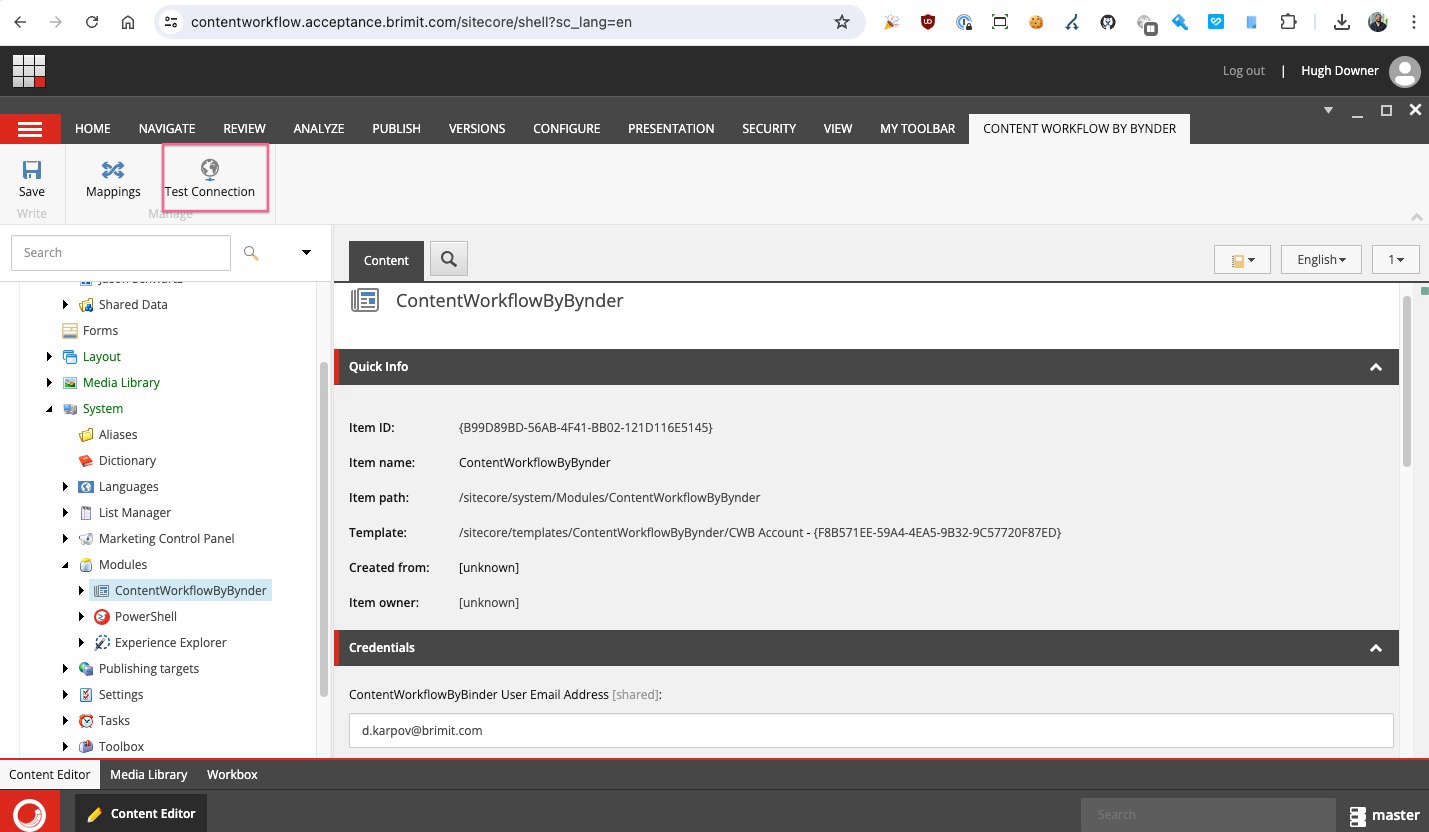Expand the Layout tree node
This screenshot has width=1429, height=832.
click(x=50, y=357)
